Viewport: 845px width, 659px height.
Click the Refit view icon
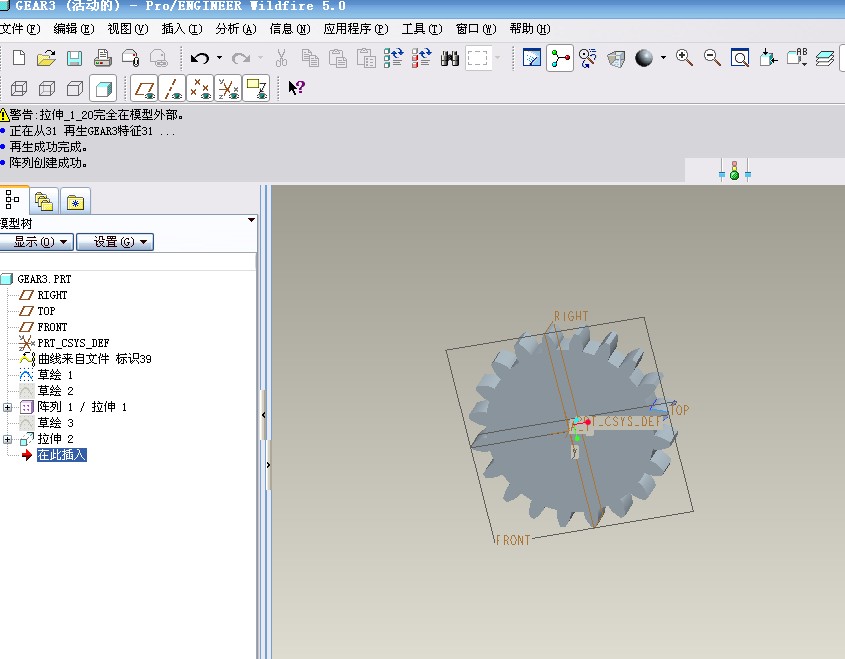tap(740, 58)
